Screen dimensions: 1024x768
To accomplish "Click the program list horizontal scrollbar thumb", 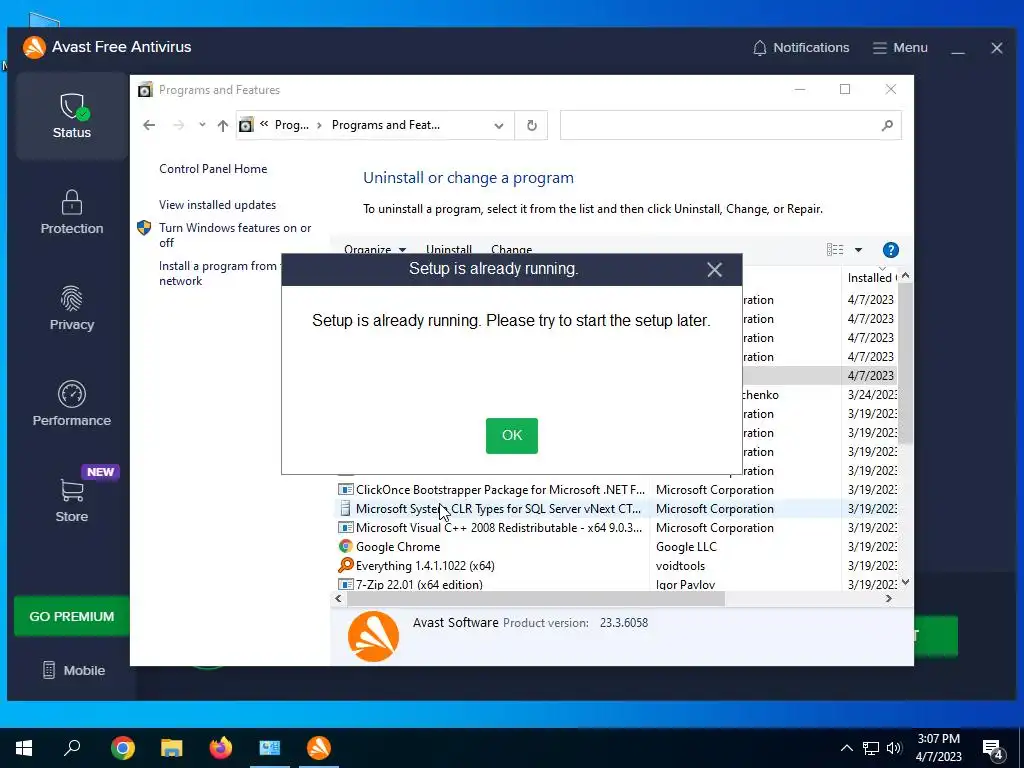I will (x=535, y=598).
